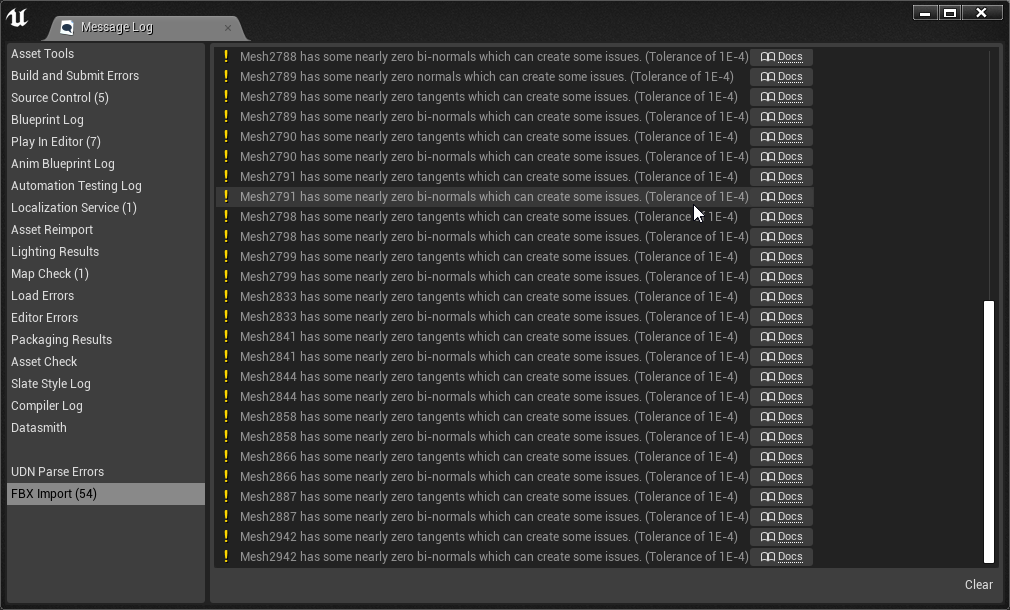The image size is (1010, 610).
Task: Click the warning icon on highlighted Mesh2791 row
Action: 227,196
